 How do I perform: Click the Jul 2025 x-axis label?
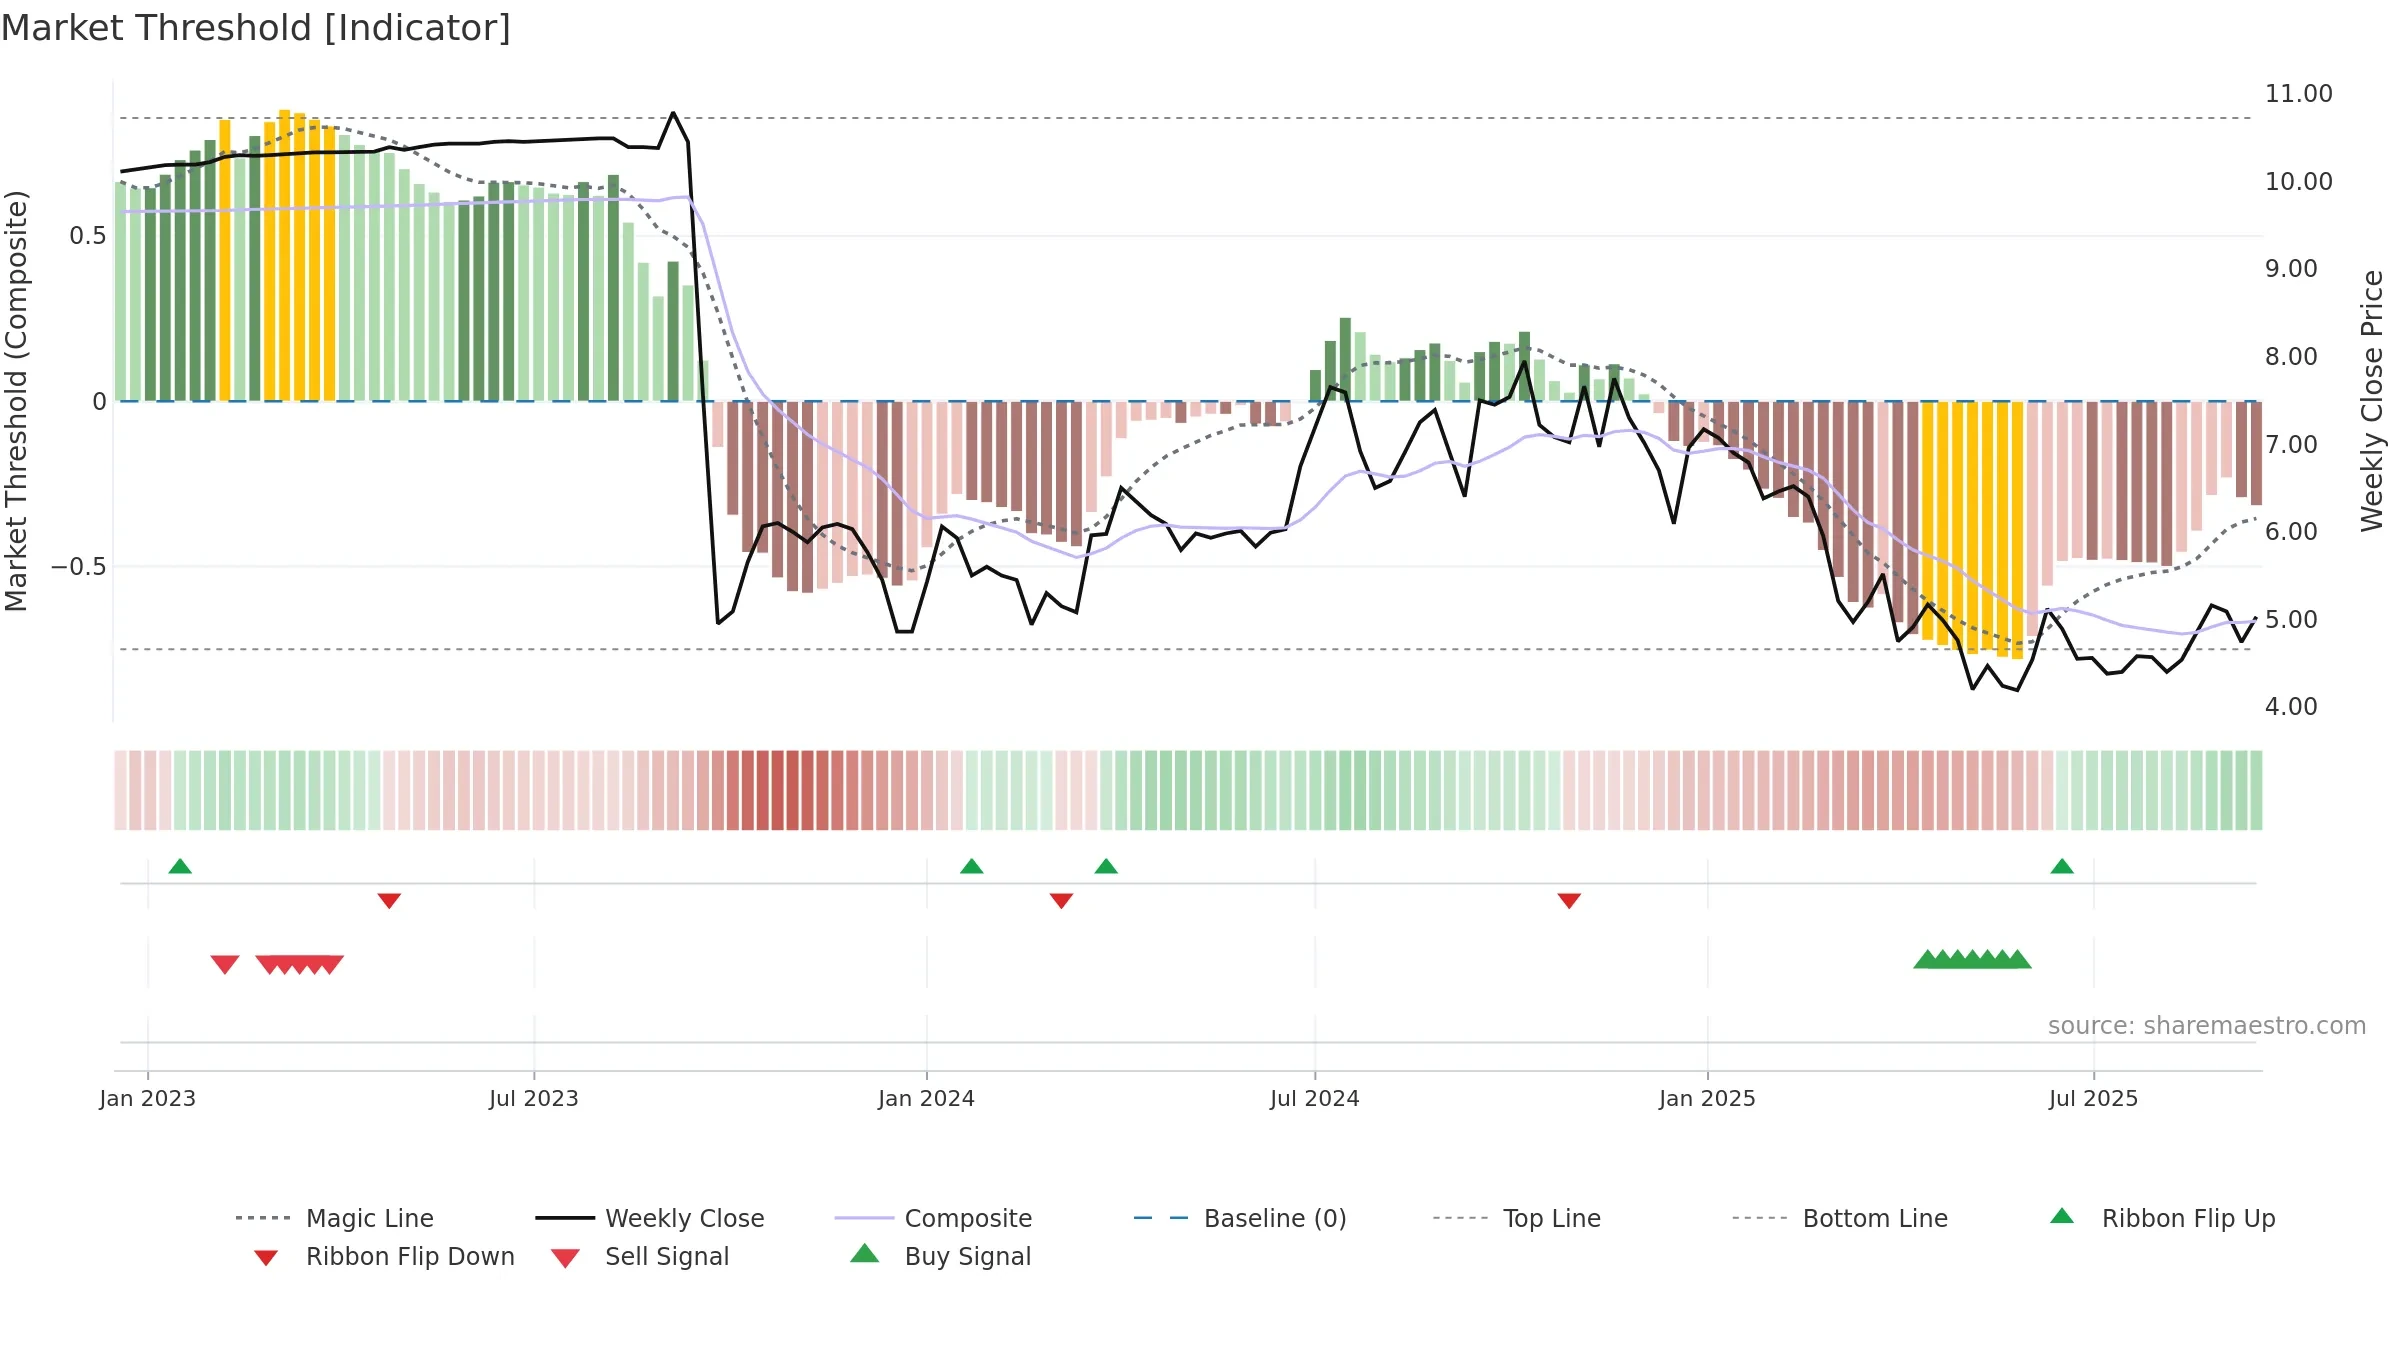click(2094, 1098)
